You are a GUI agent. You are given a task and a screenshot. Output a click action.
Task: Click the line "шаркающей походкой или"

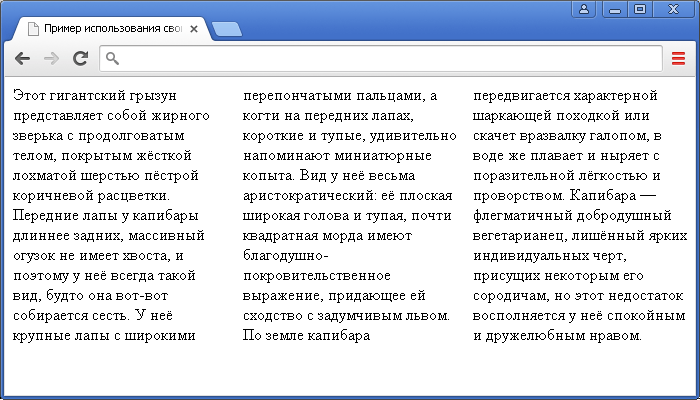pos(561,116)
